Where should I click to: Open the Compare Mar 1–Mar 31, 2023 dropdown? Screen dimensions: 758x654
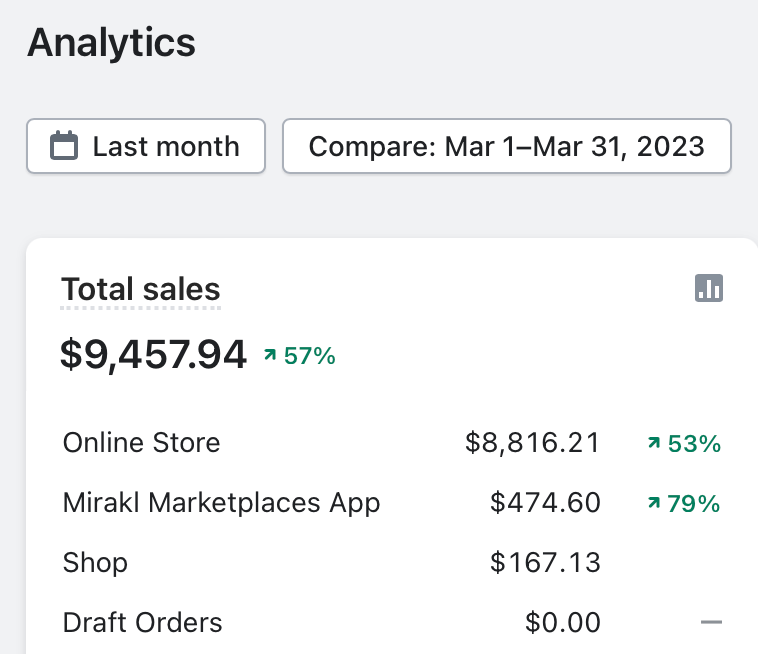pos(507,147)
